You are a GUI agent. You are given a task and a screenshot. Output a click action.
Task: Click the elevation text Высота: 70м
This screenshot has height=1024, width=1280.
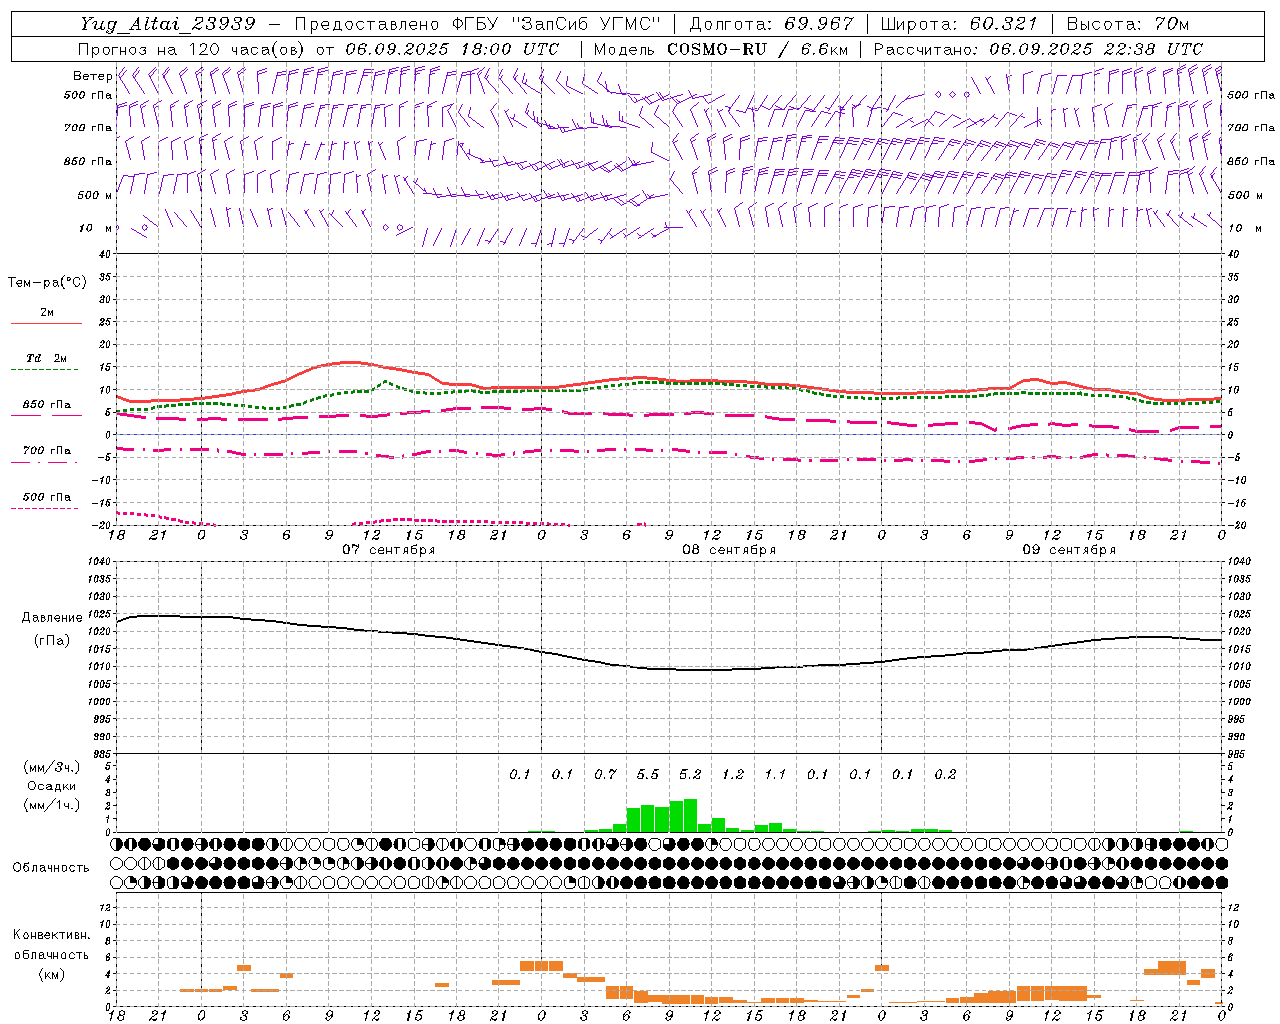(1128, 24)
